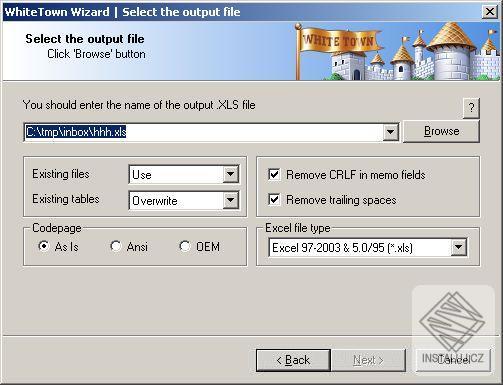503x385 pixels.
Task: Open the Existing files dropdown
Action: [x=231, y=174]
